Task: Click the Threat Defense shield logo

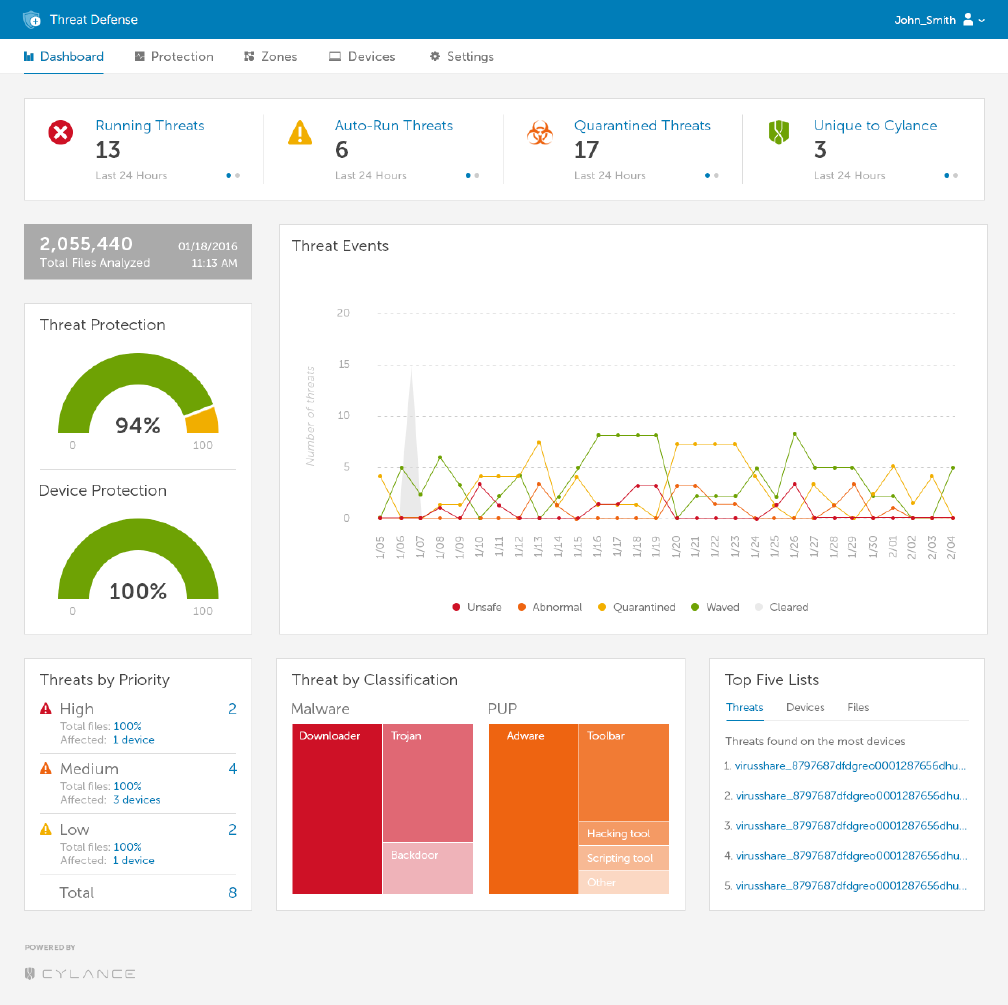Action: pyautogui.click(x=32, y=20)
